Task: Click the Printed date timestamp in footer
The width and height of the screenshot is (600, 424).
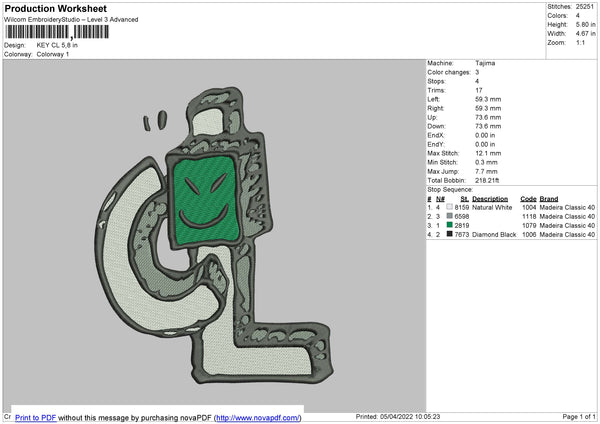Action: [399, 417]
